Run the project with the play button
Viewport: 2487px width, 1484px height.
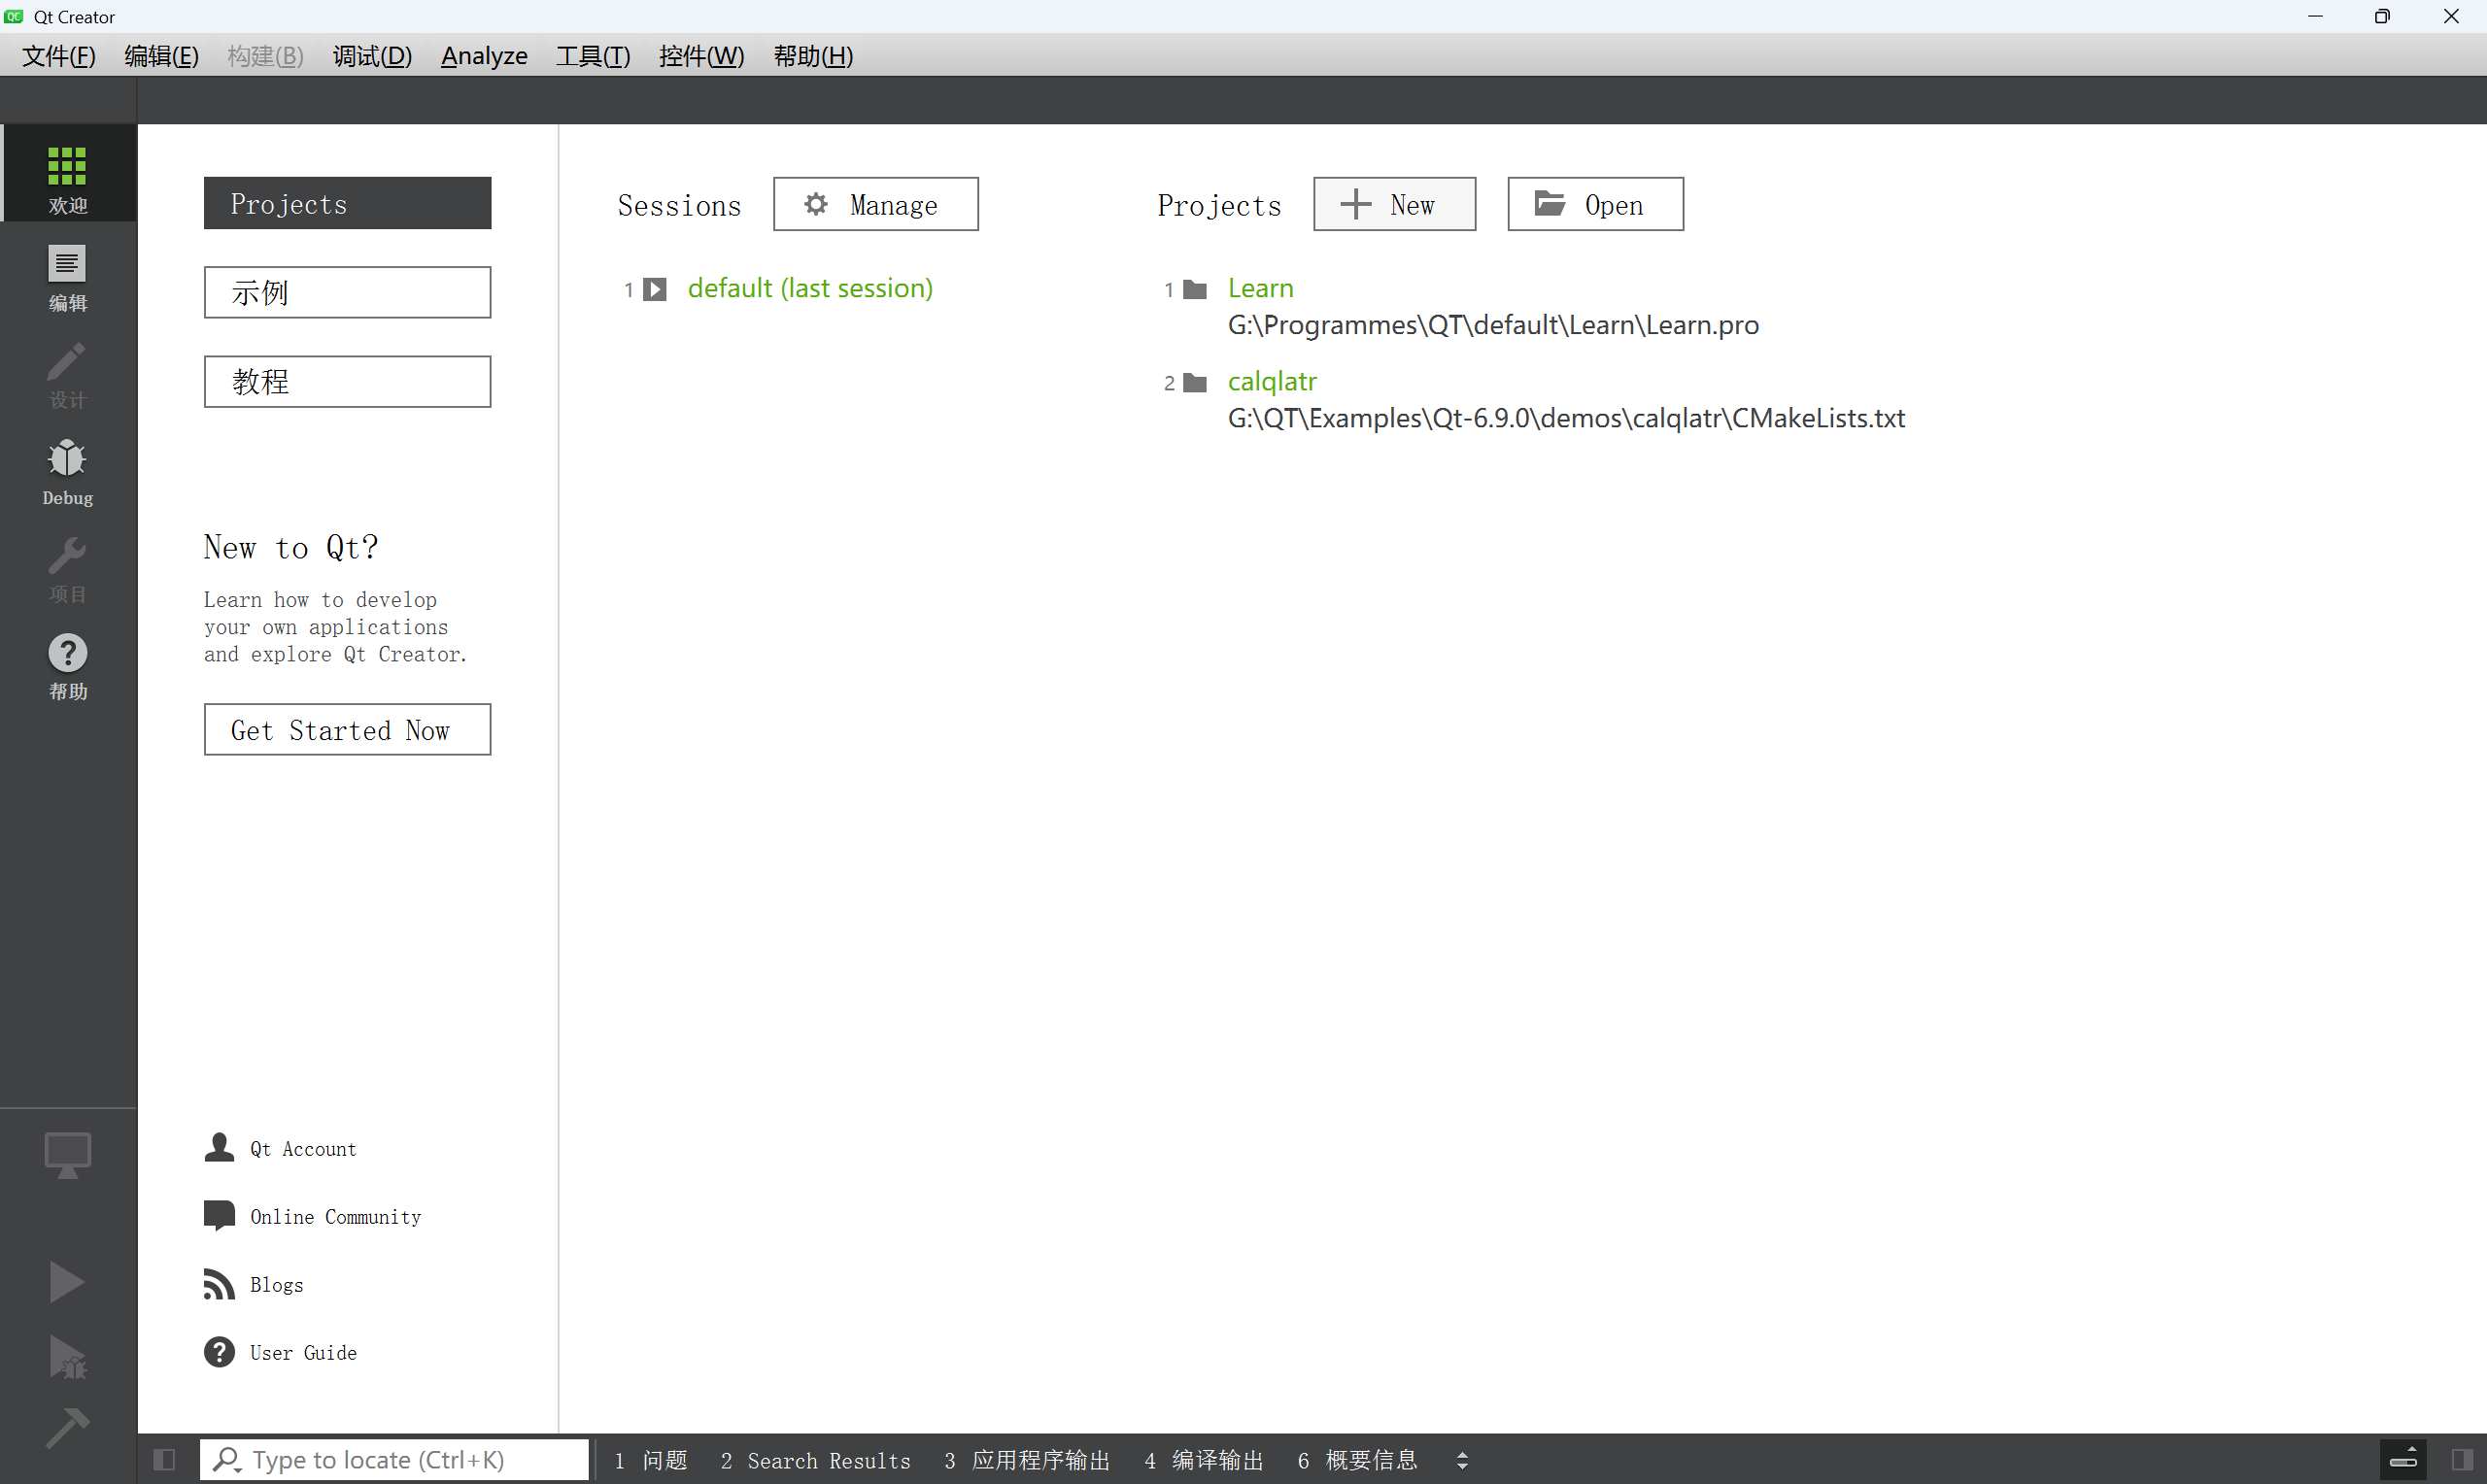[67, 1281]
